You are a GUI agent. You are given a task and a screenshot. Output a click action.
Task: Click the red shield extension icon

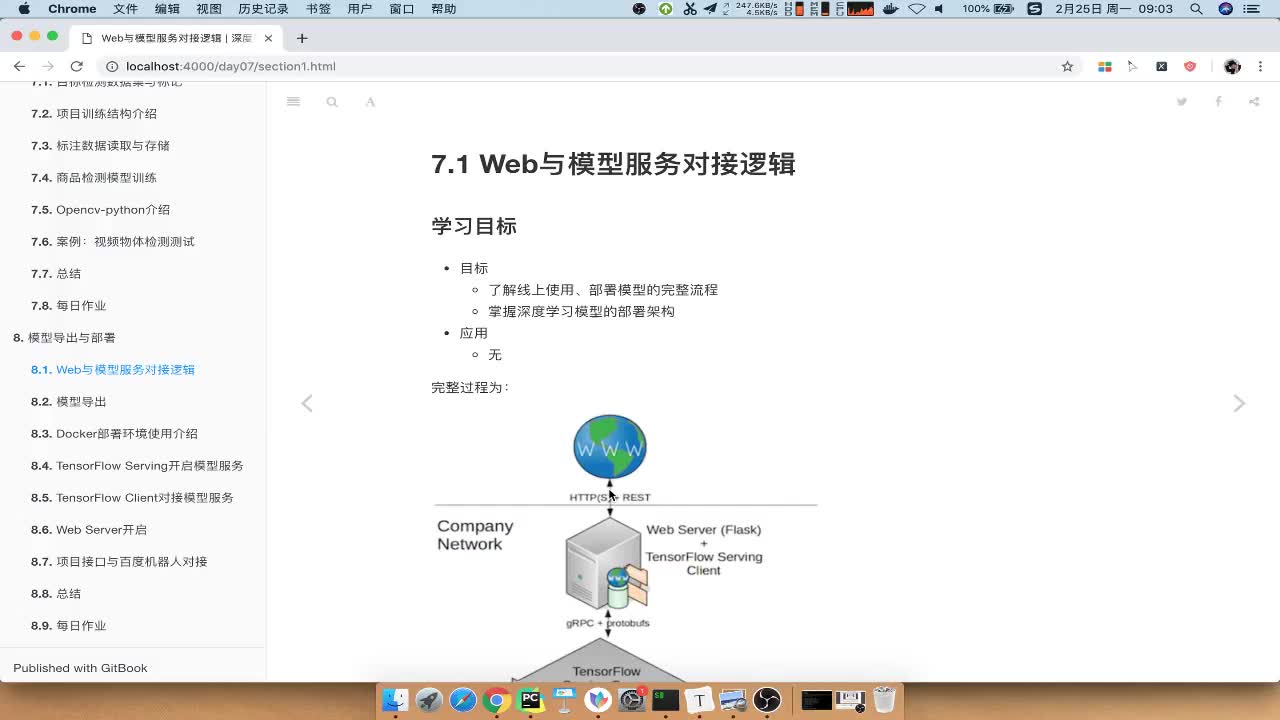1190,66
